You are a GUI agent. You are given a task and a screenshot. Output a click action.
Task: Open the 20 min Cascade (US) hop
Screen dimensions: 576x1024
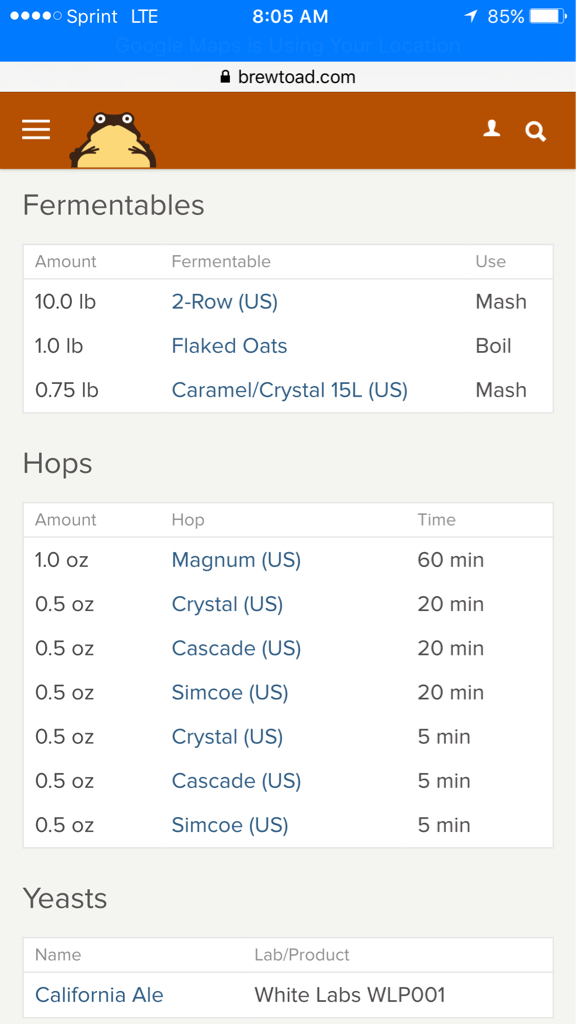click(x=236, y=648)
